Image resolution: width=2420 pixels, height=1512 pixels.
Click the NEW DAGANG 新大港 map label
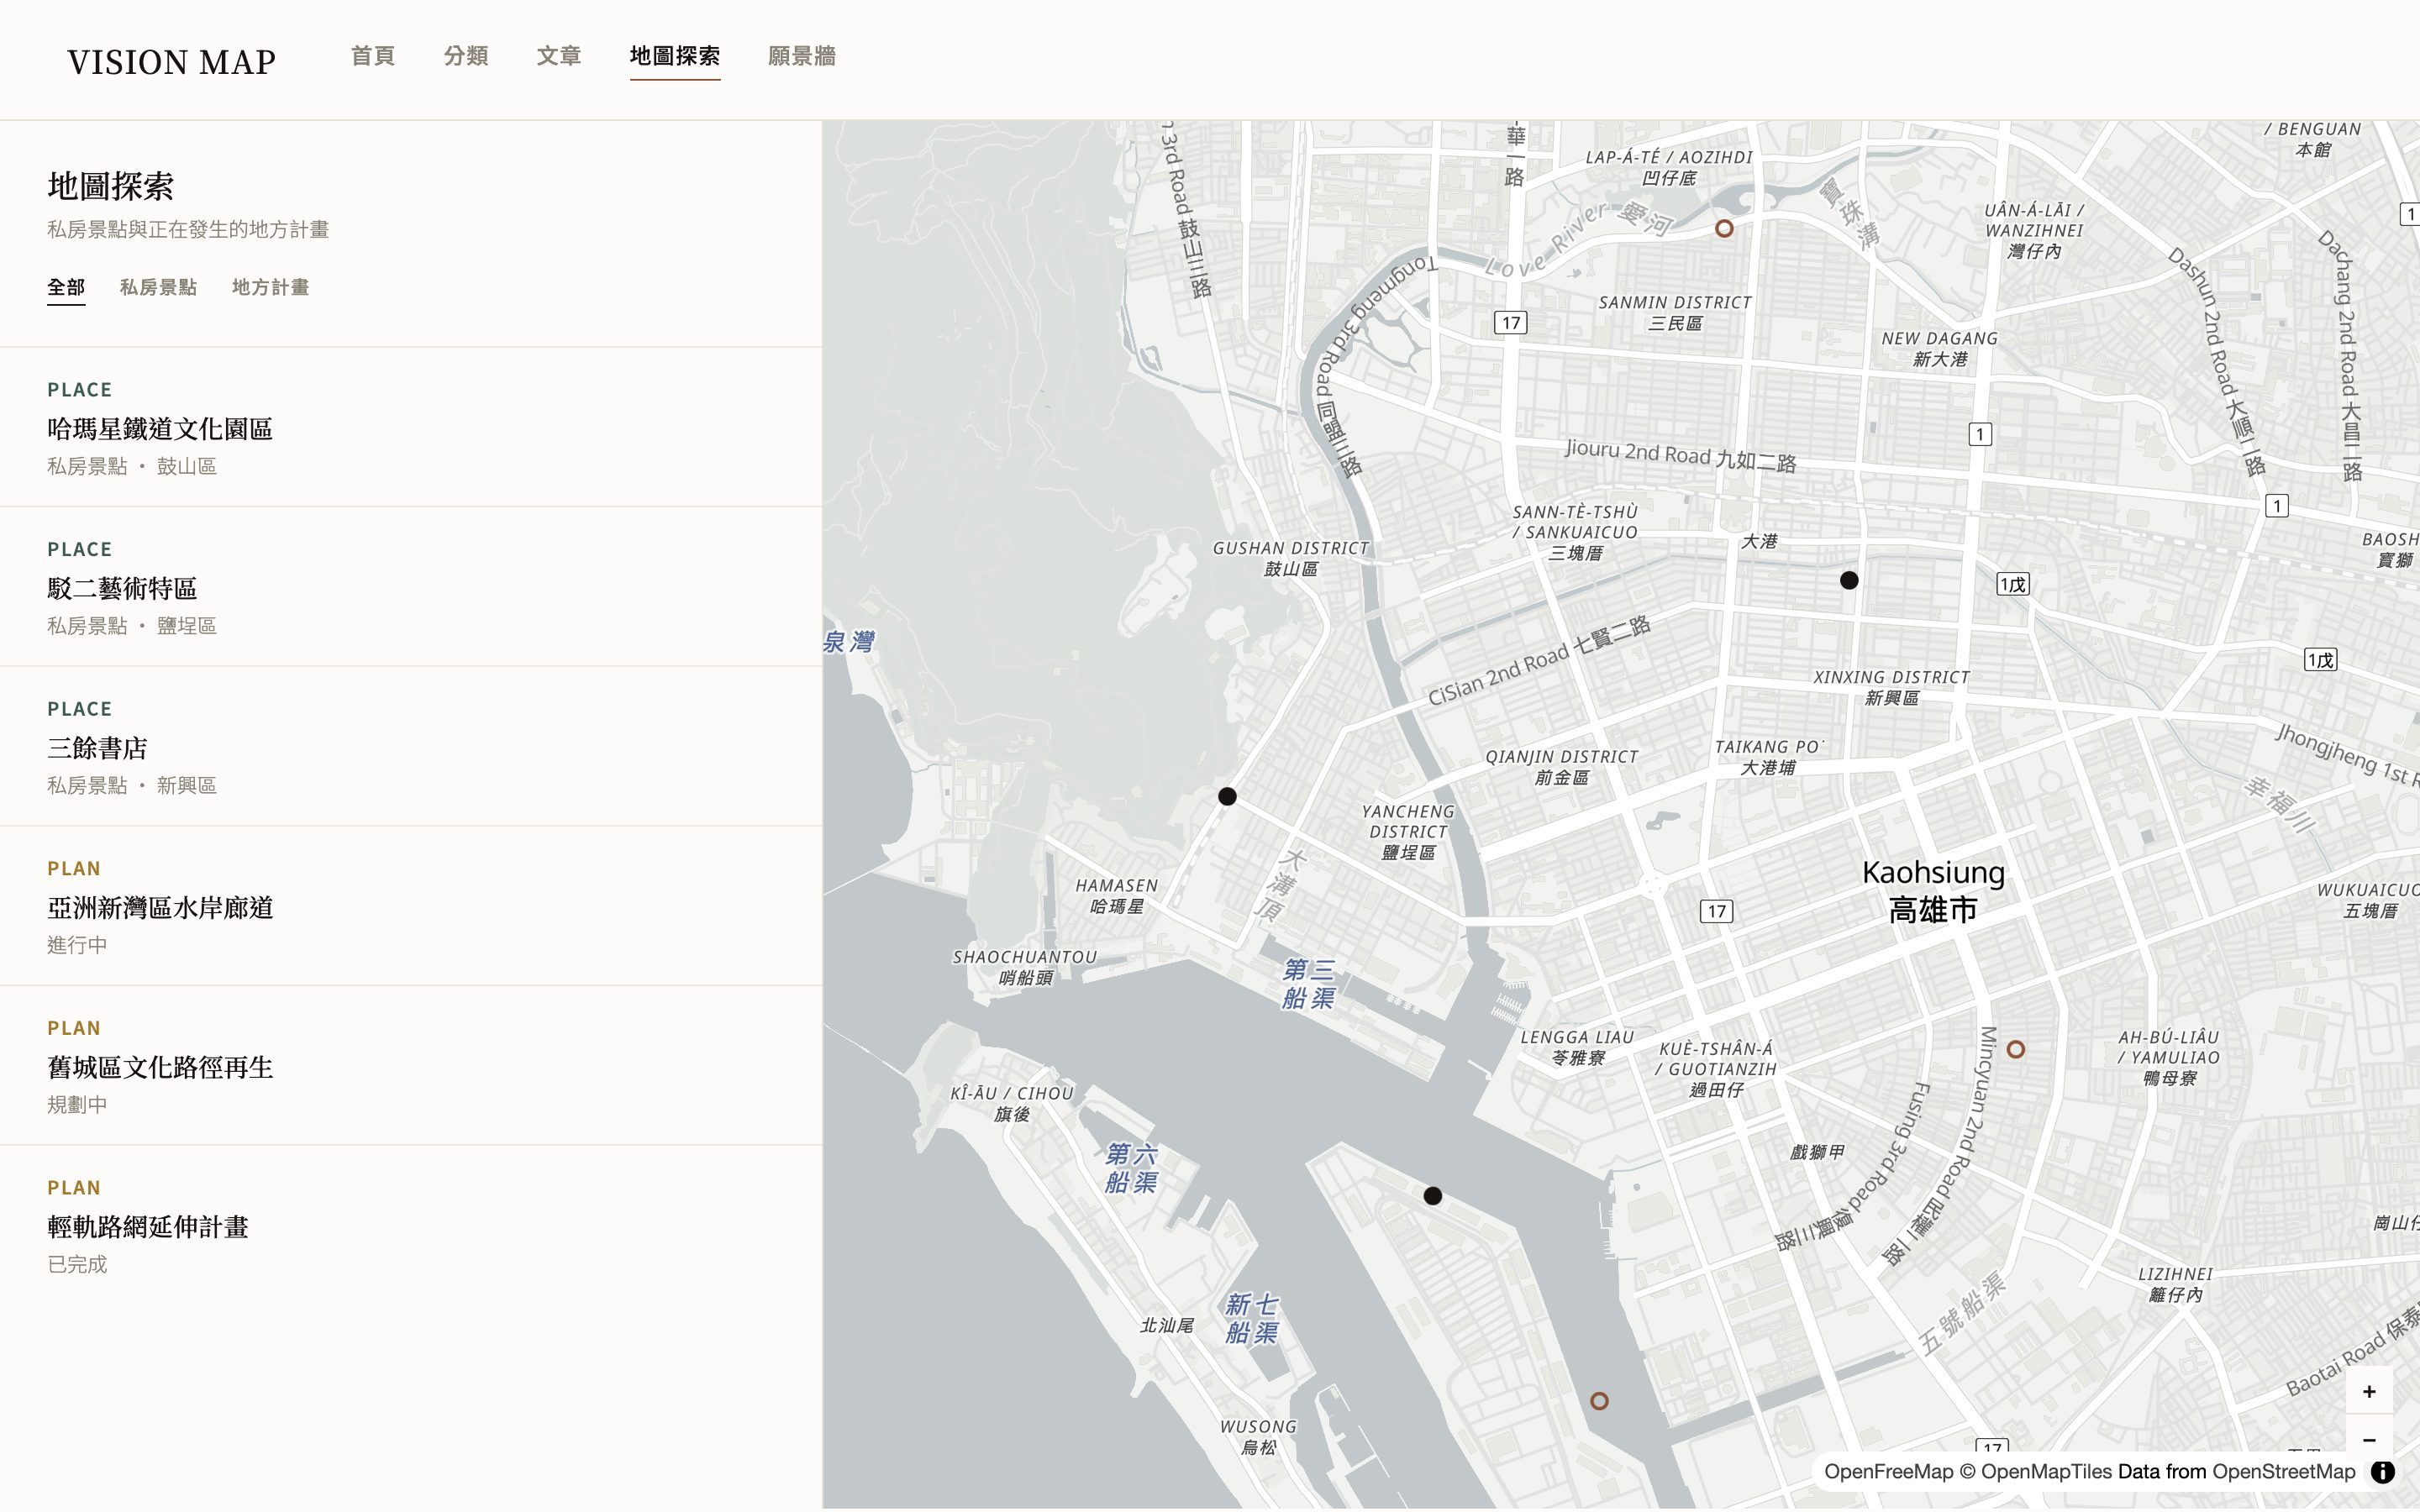(1940, 349)
